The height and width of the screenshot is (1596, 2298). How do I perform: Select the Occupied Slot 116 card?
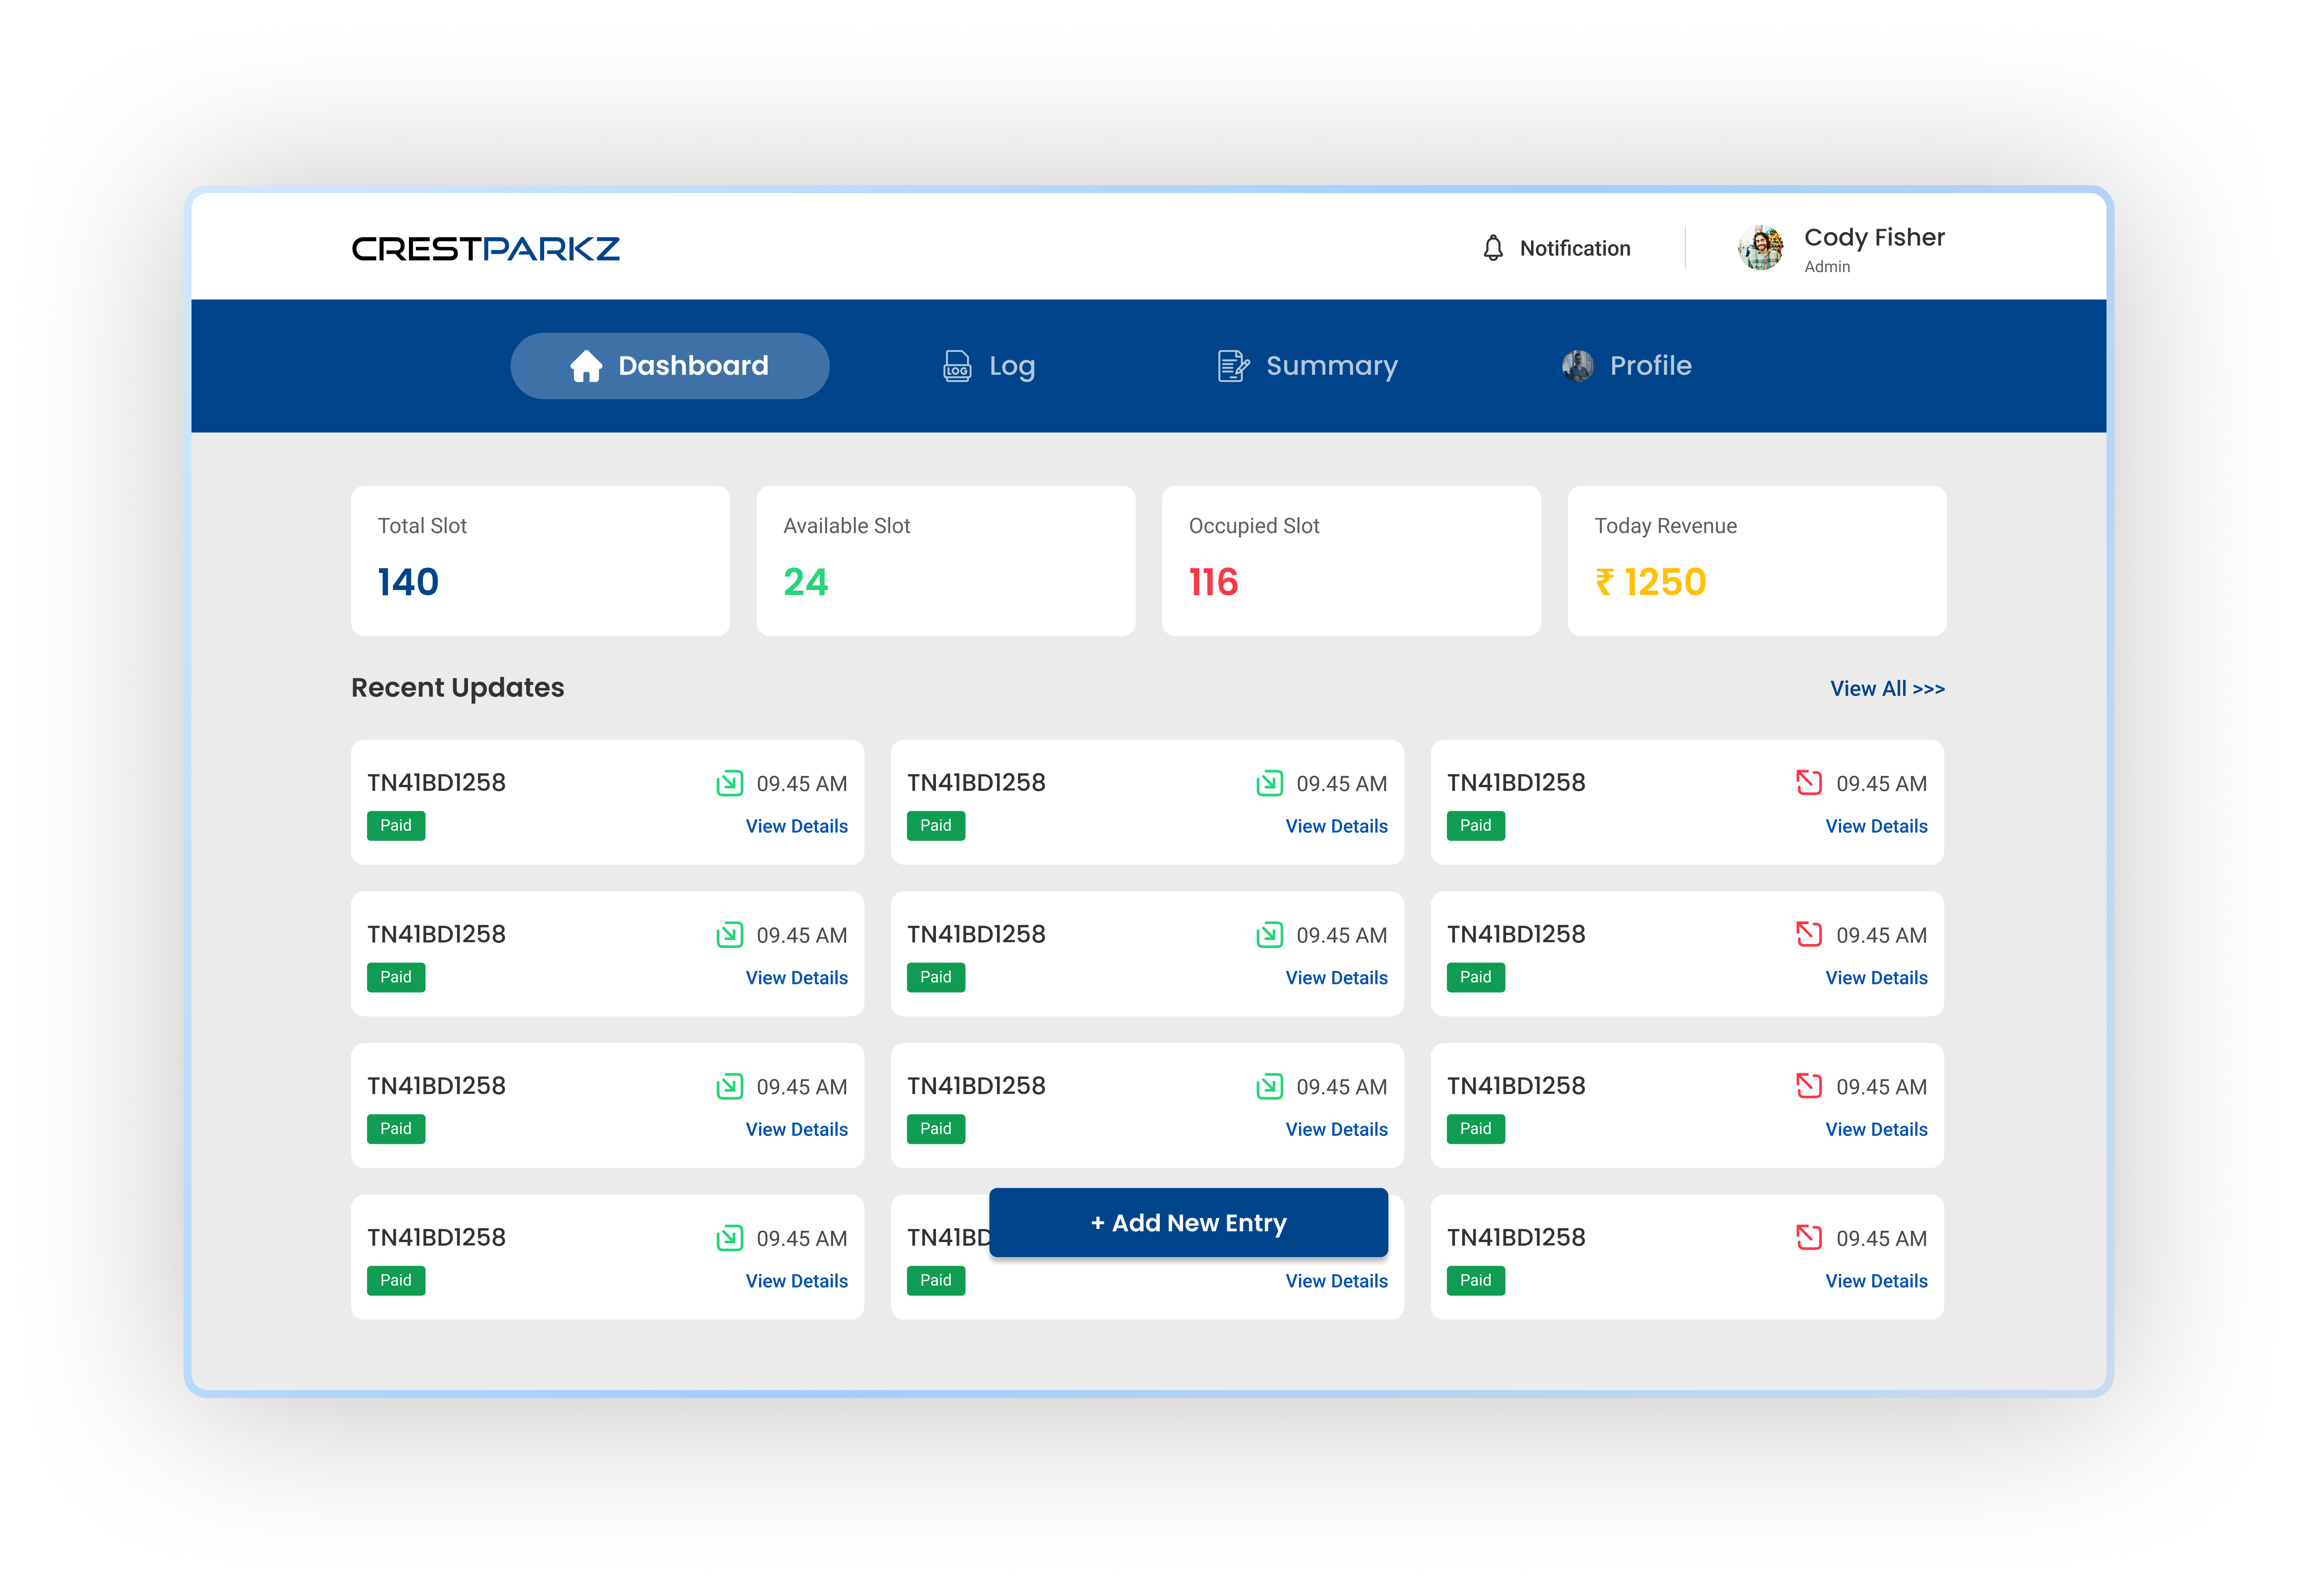point(1351,561)
